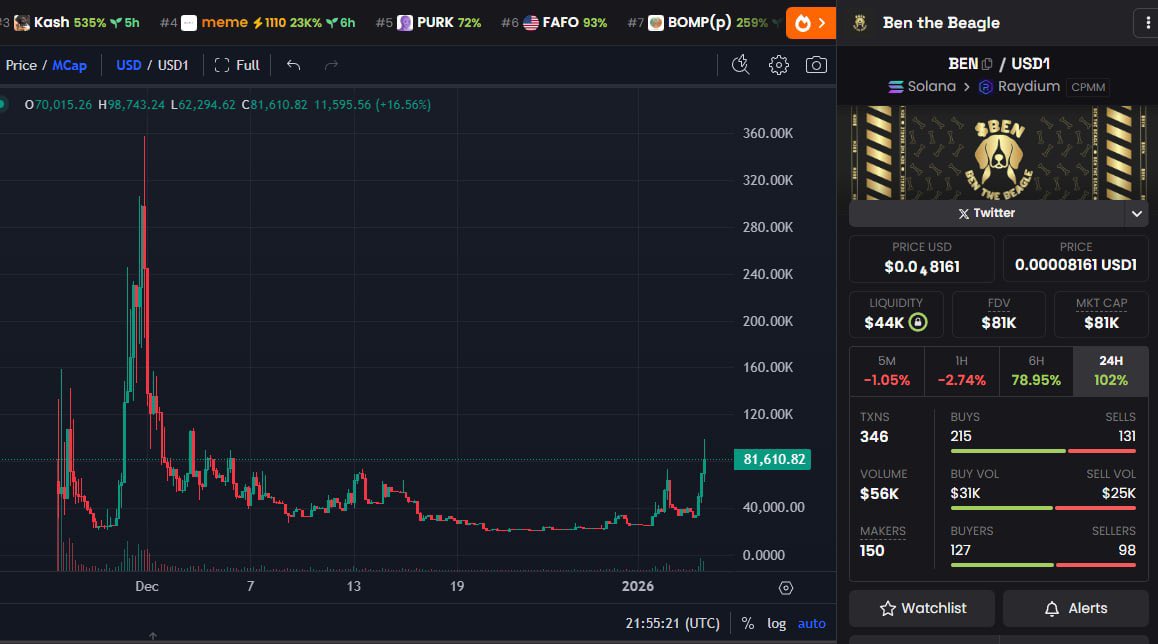Open three-dot menu beside Ben the Beagle
This screenshot has width=1158, height=644.
click(1147, 23)
